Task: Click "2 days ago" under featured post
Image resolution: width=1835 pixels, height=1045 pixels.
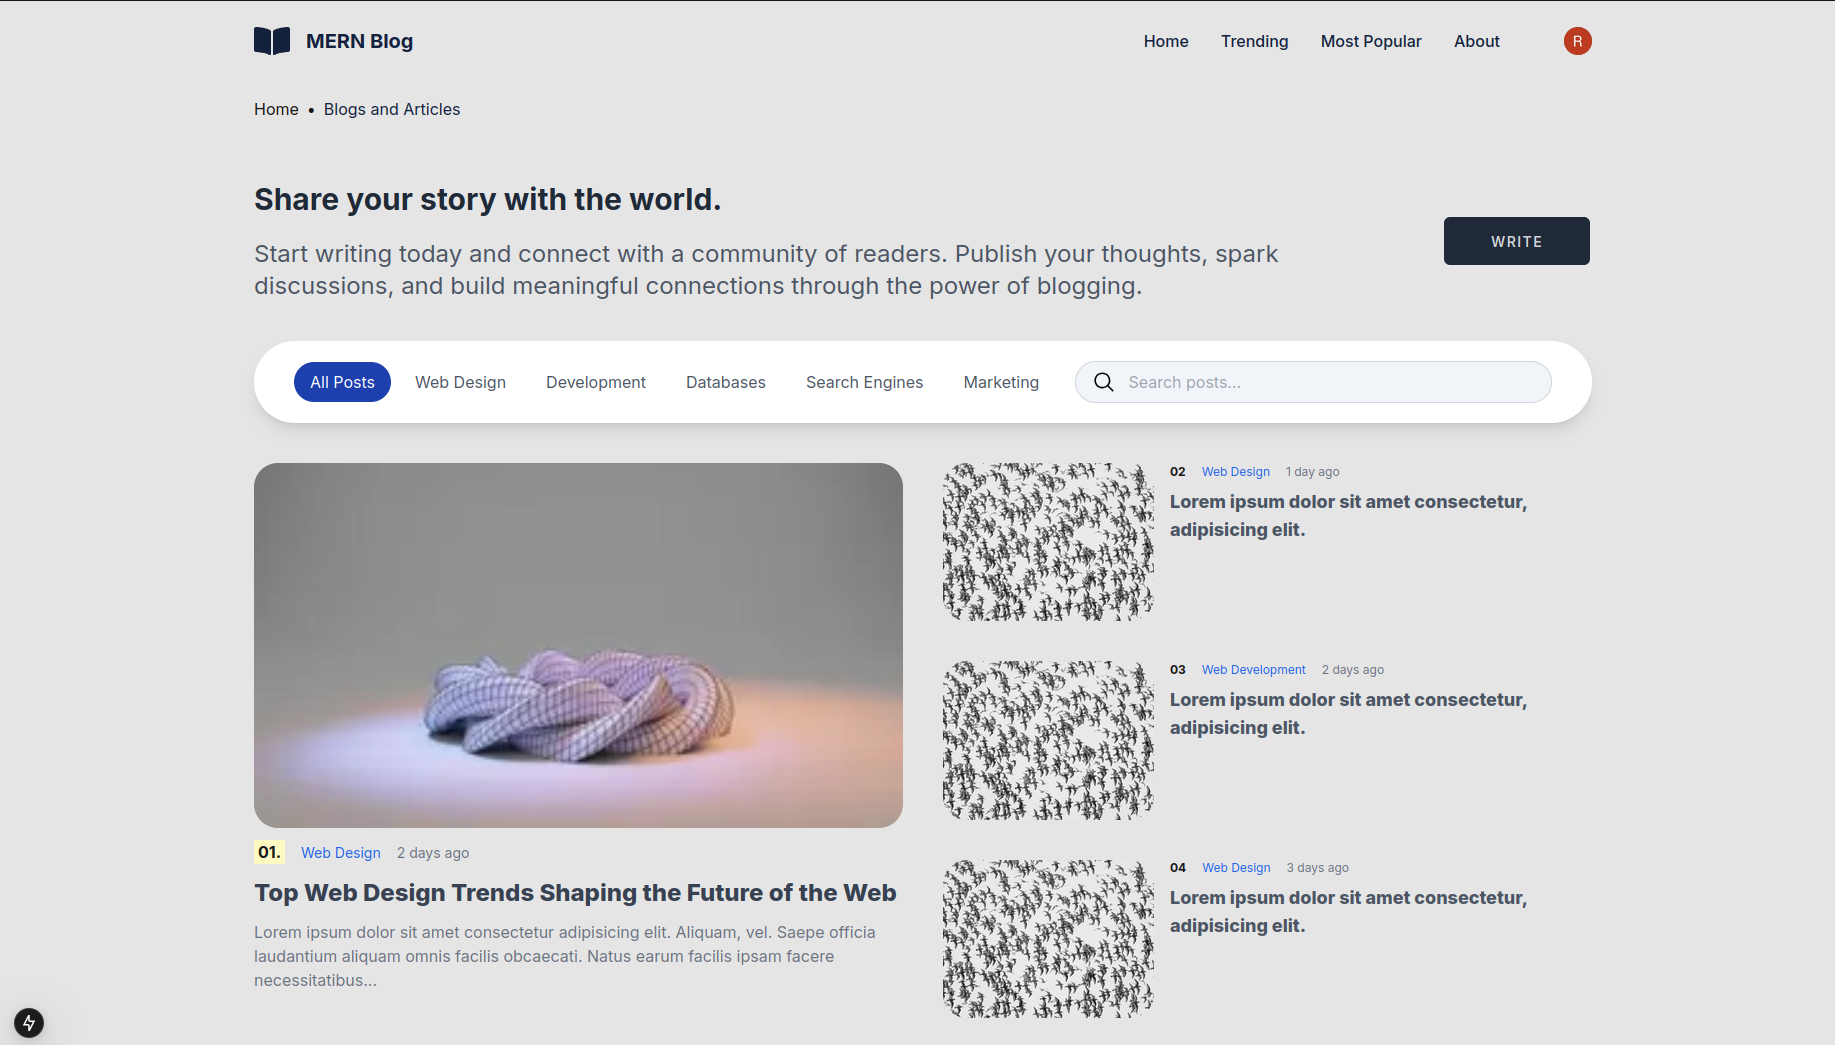Action: pos(433,853)
